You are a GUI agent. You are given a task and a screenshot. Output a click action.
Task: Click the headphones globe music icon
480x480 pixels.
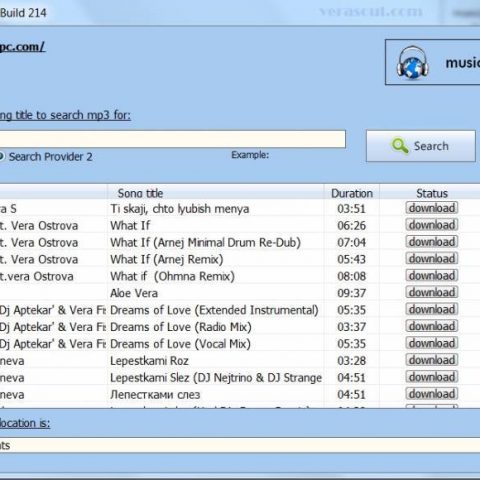412,62
